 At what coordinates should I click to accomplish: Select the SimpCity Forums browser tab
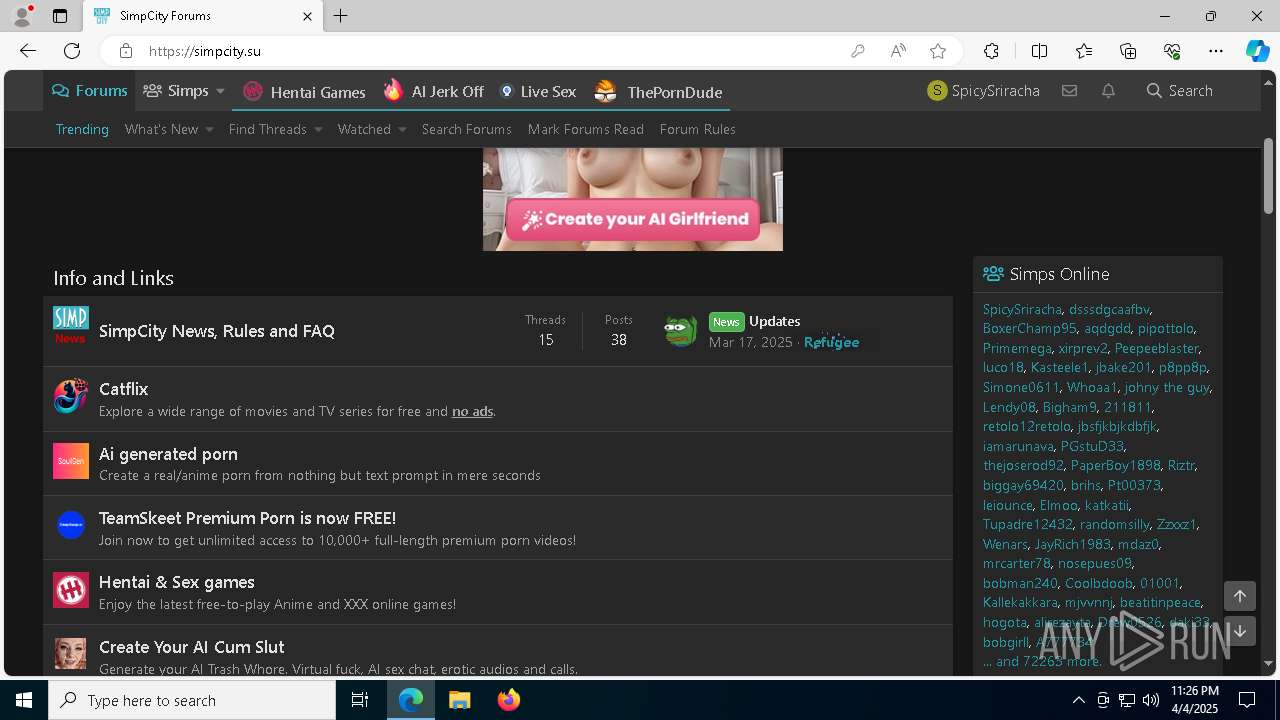(203, 16)
